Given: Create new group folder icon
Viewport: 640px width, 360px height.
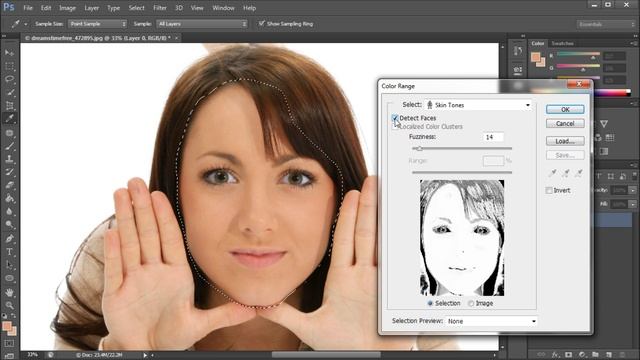Looking at the screenshot, I should coord(596,355).
